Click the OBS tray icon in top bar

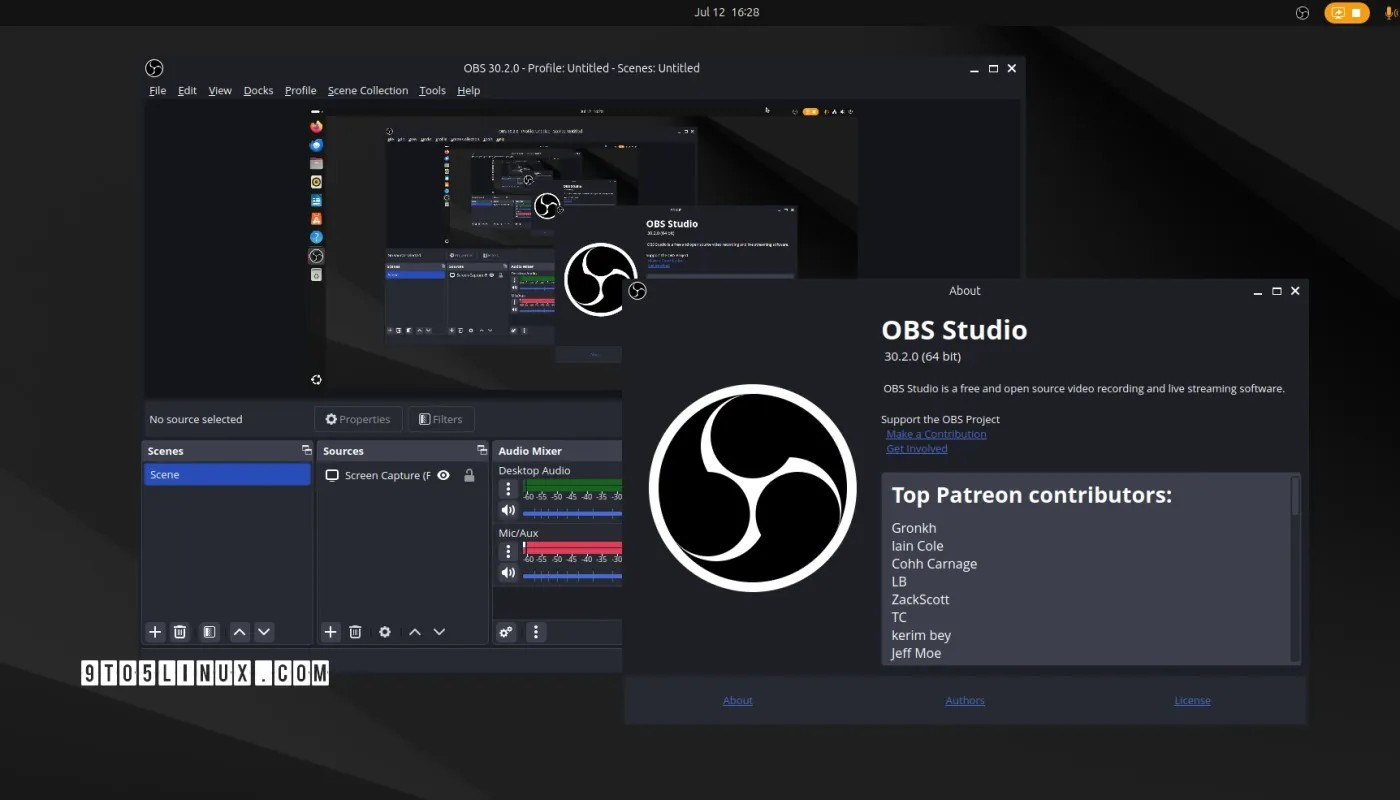click(x=1302, y=13)
